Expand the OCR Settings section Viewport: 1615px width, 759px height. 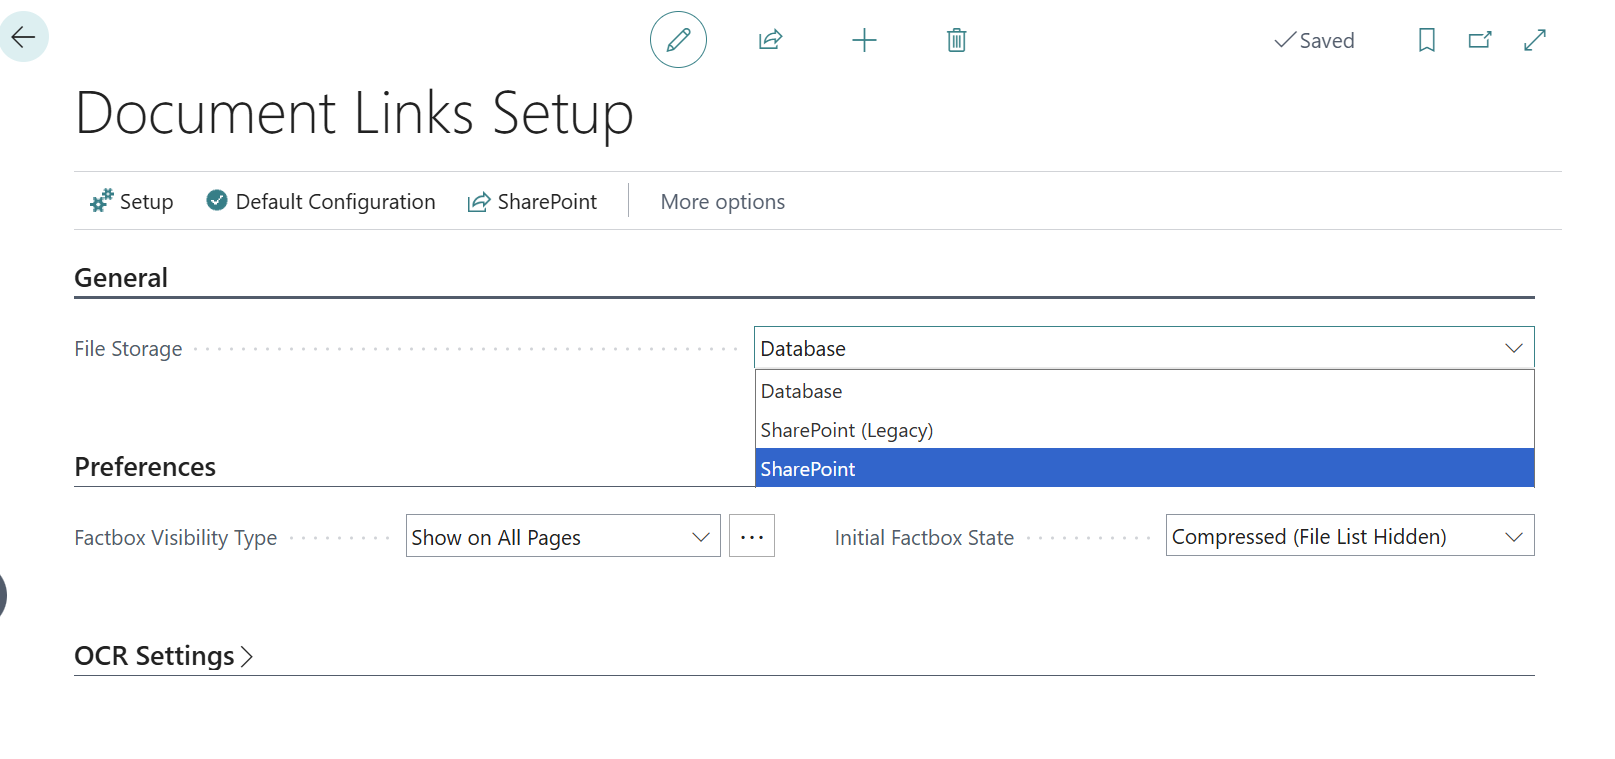tap(164, 656)
